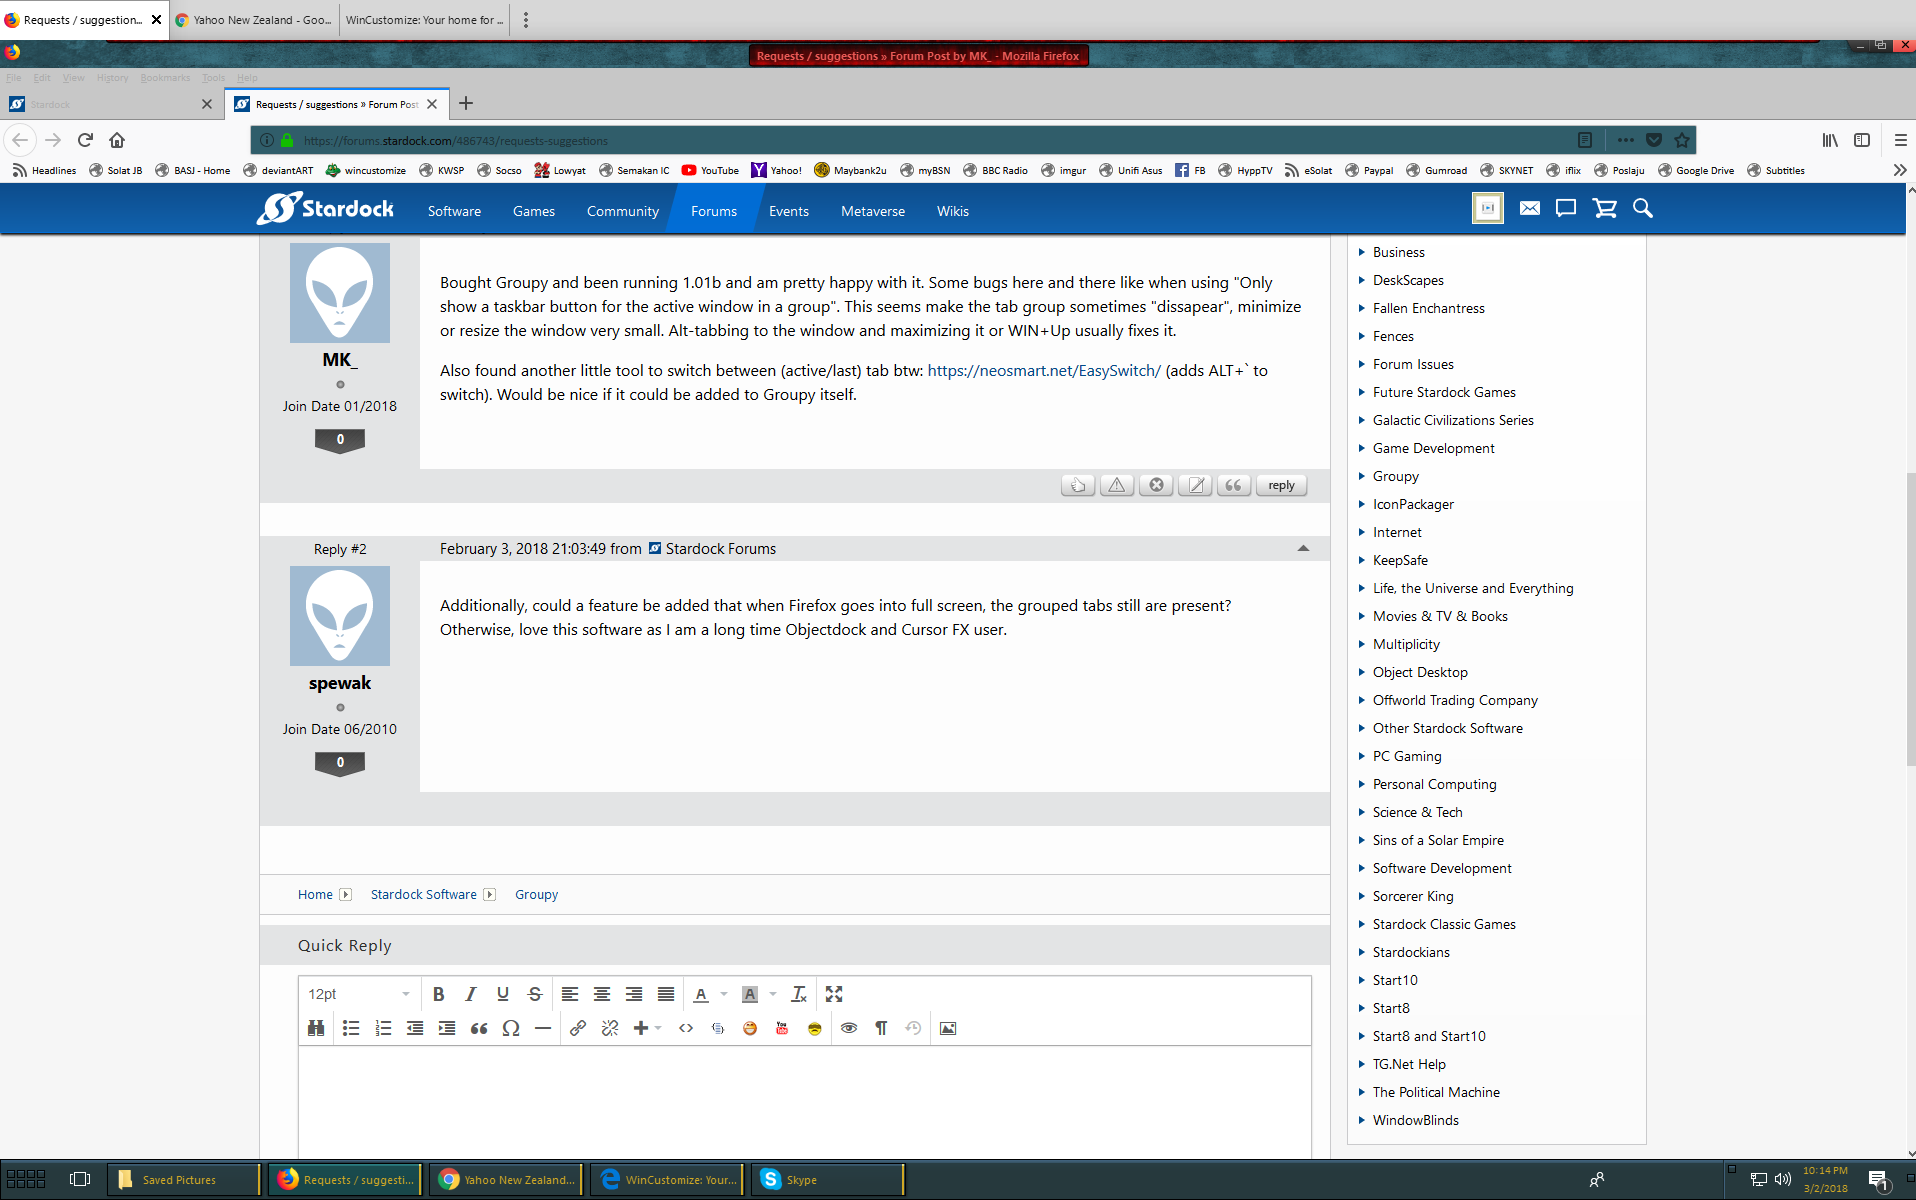Clear formatting in the editor
The image size is (1916, 1200).
(799, 994)
